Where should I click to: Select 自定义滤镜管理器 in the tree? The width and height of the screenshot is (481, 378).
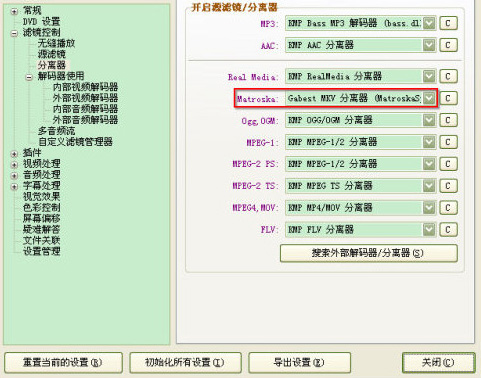[x=75, y=142]
